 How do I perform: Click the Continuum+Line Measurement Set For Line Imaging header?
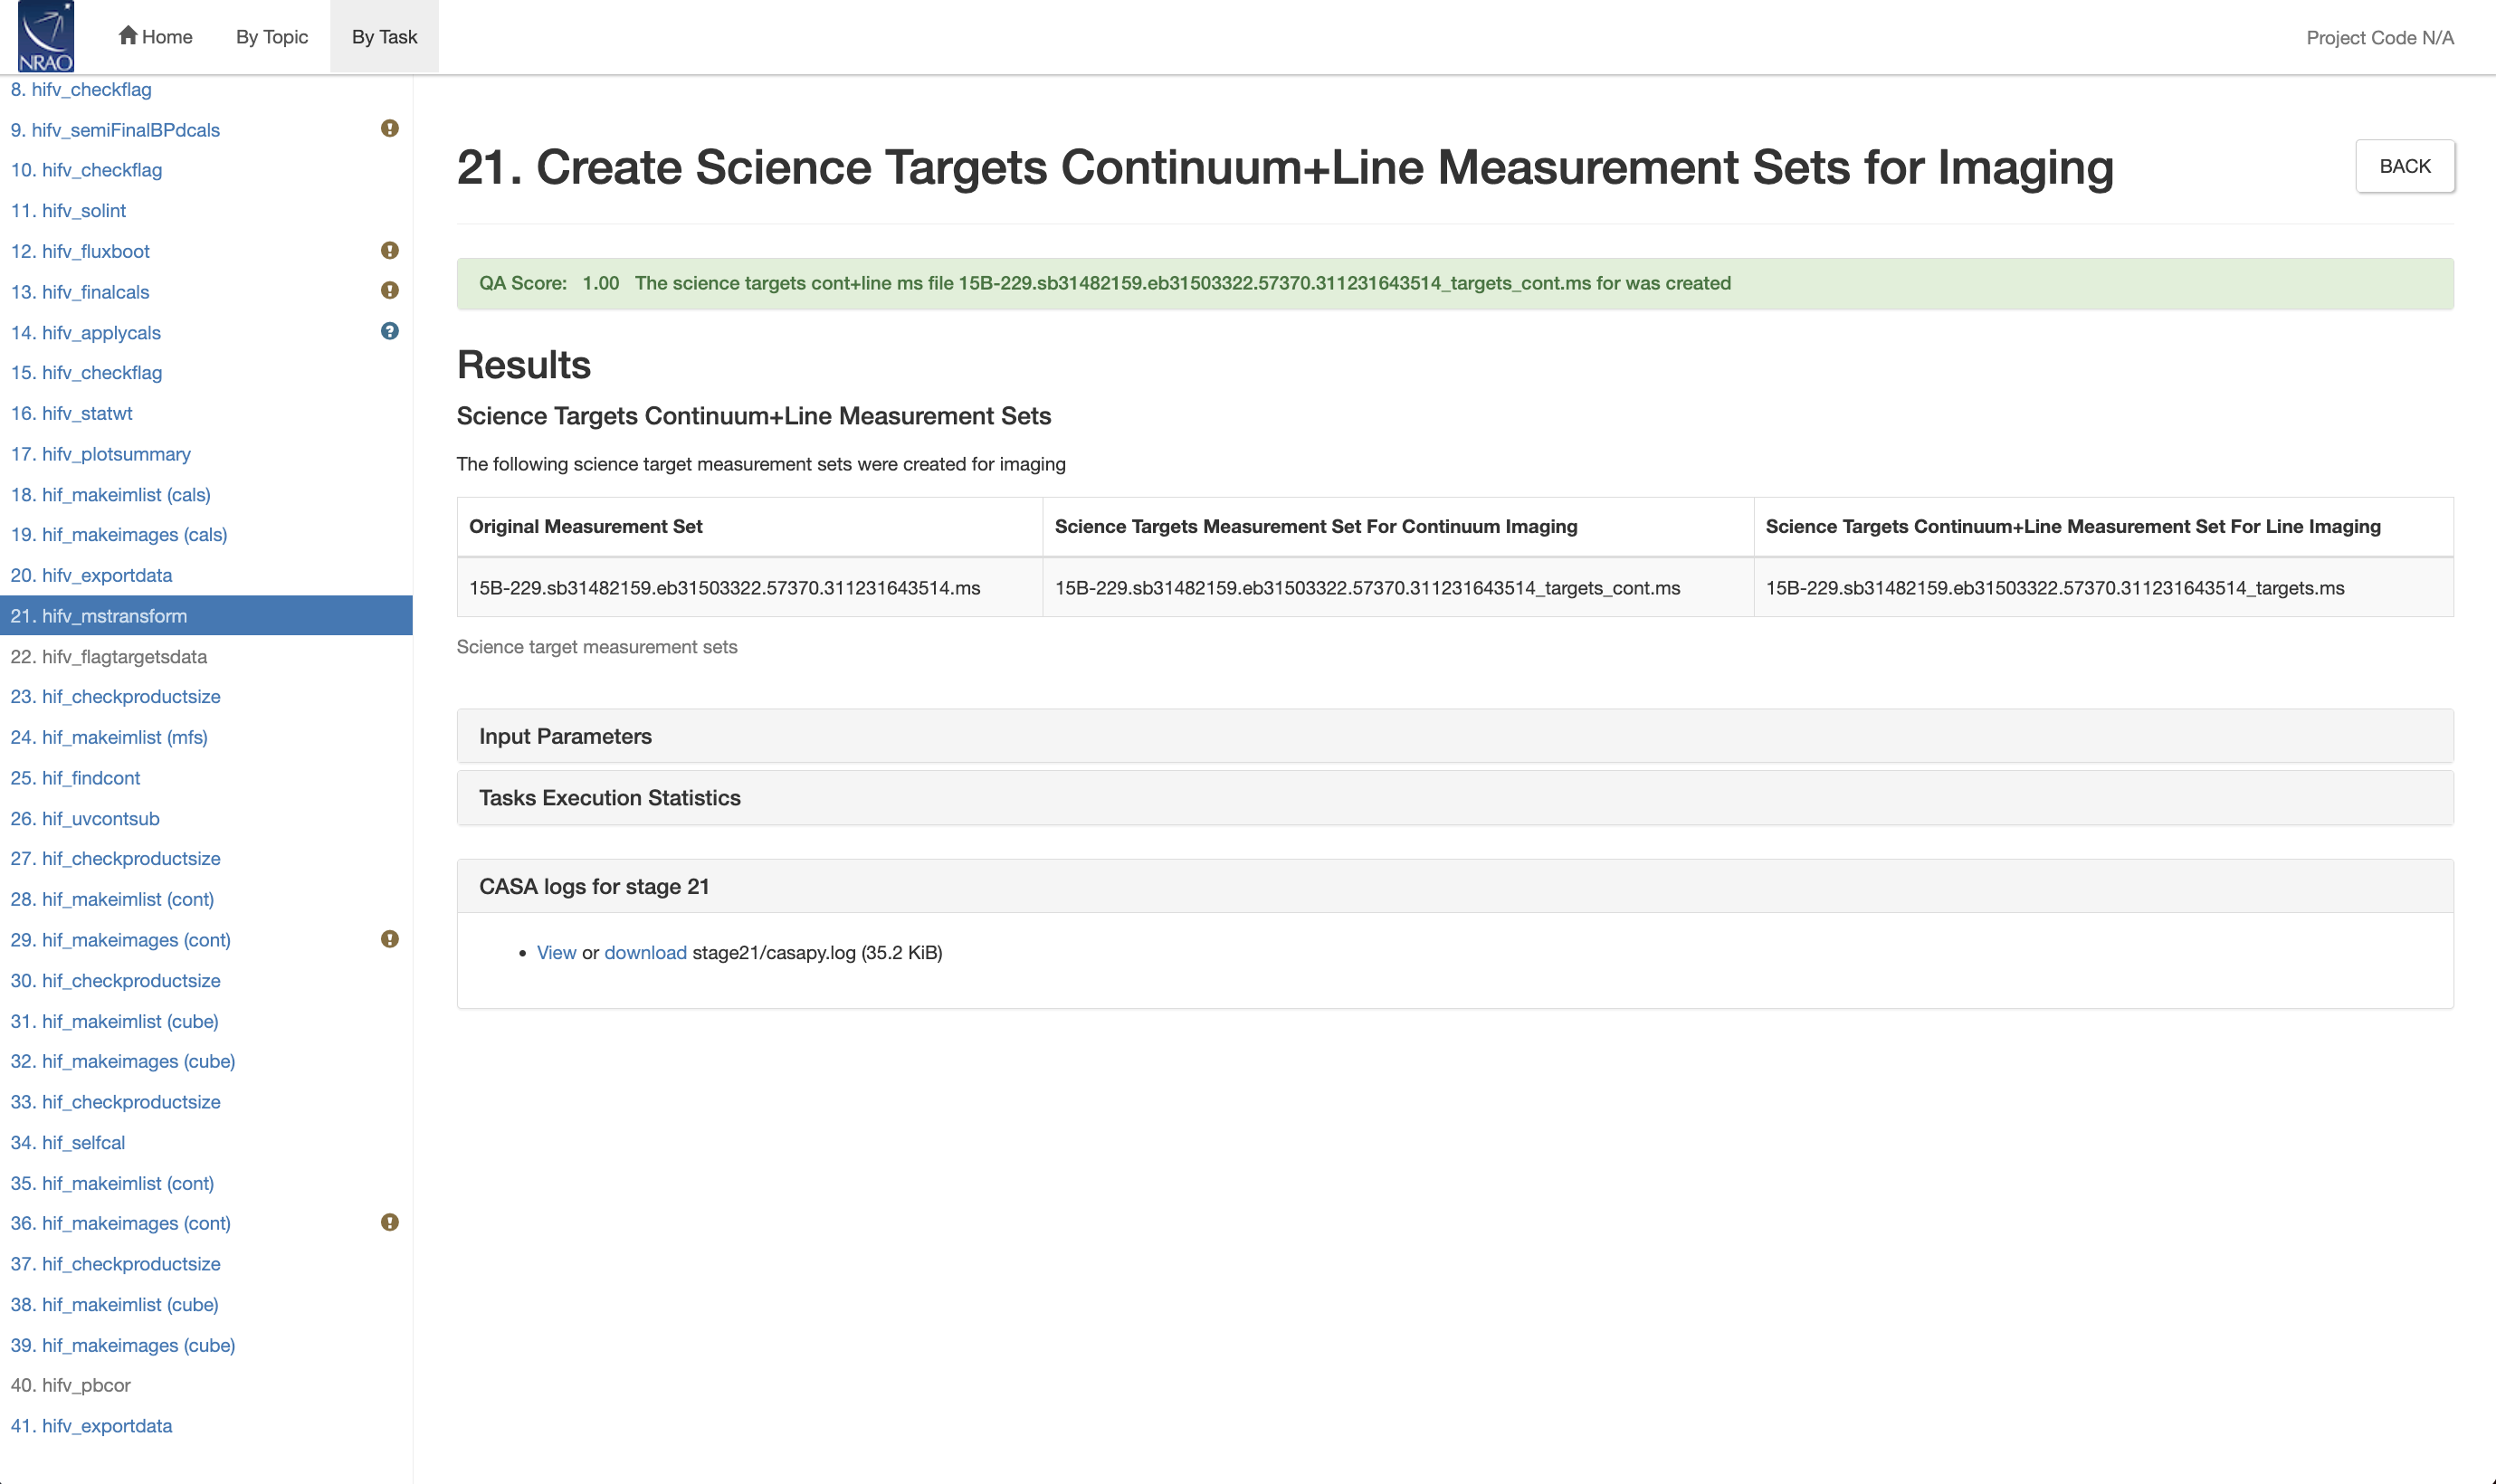pos(2103,527)
